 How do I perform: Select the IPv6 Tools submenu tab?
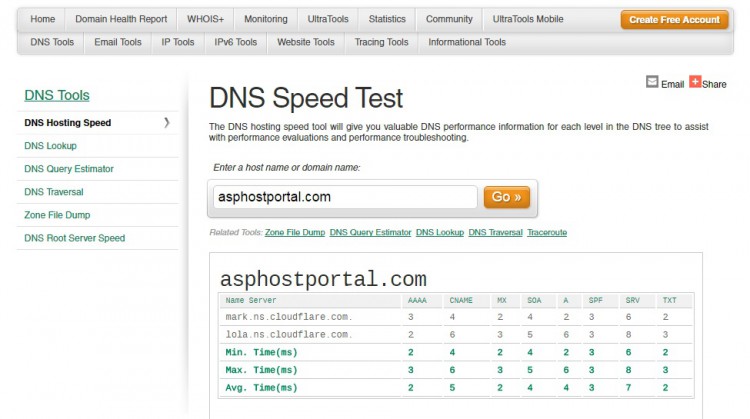235,42
